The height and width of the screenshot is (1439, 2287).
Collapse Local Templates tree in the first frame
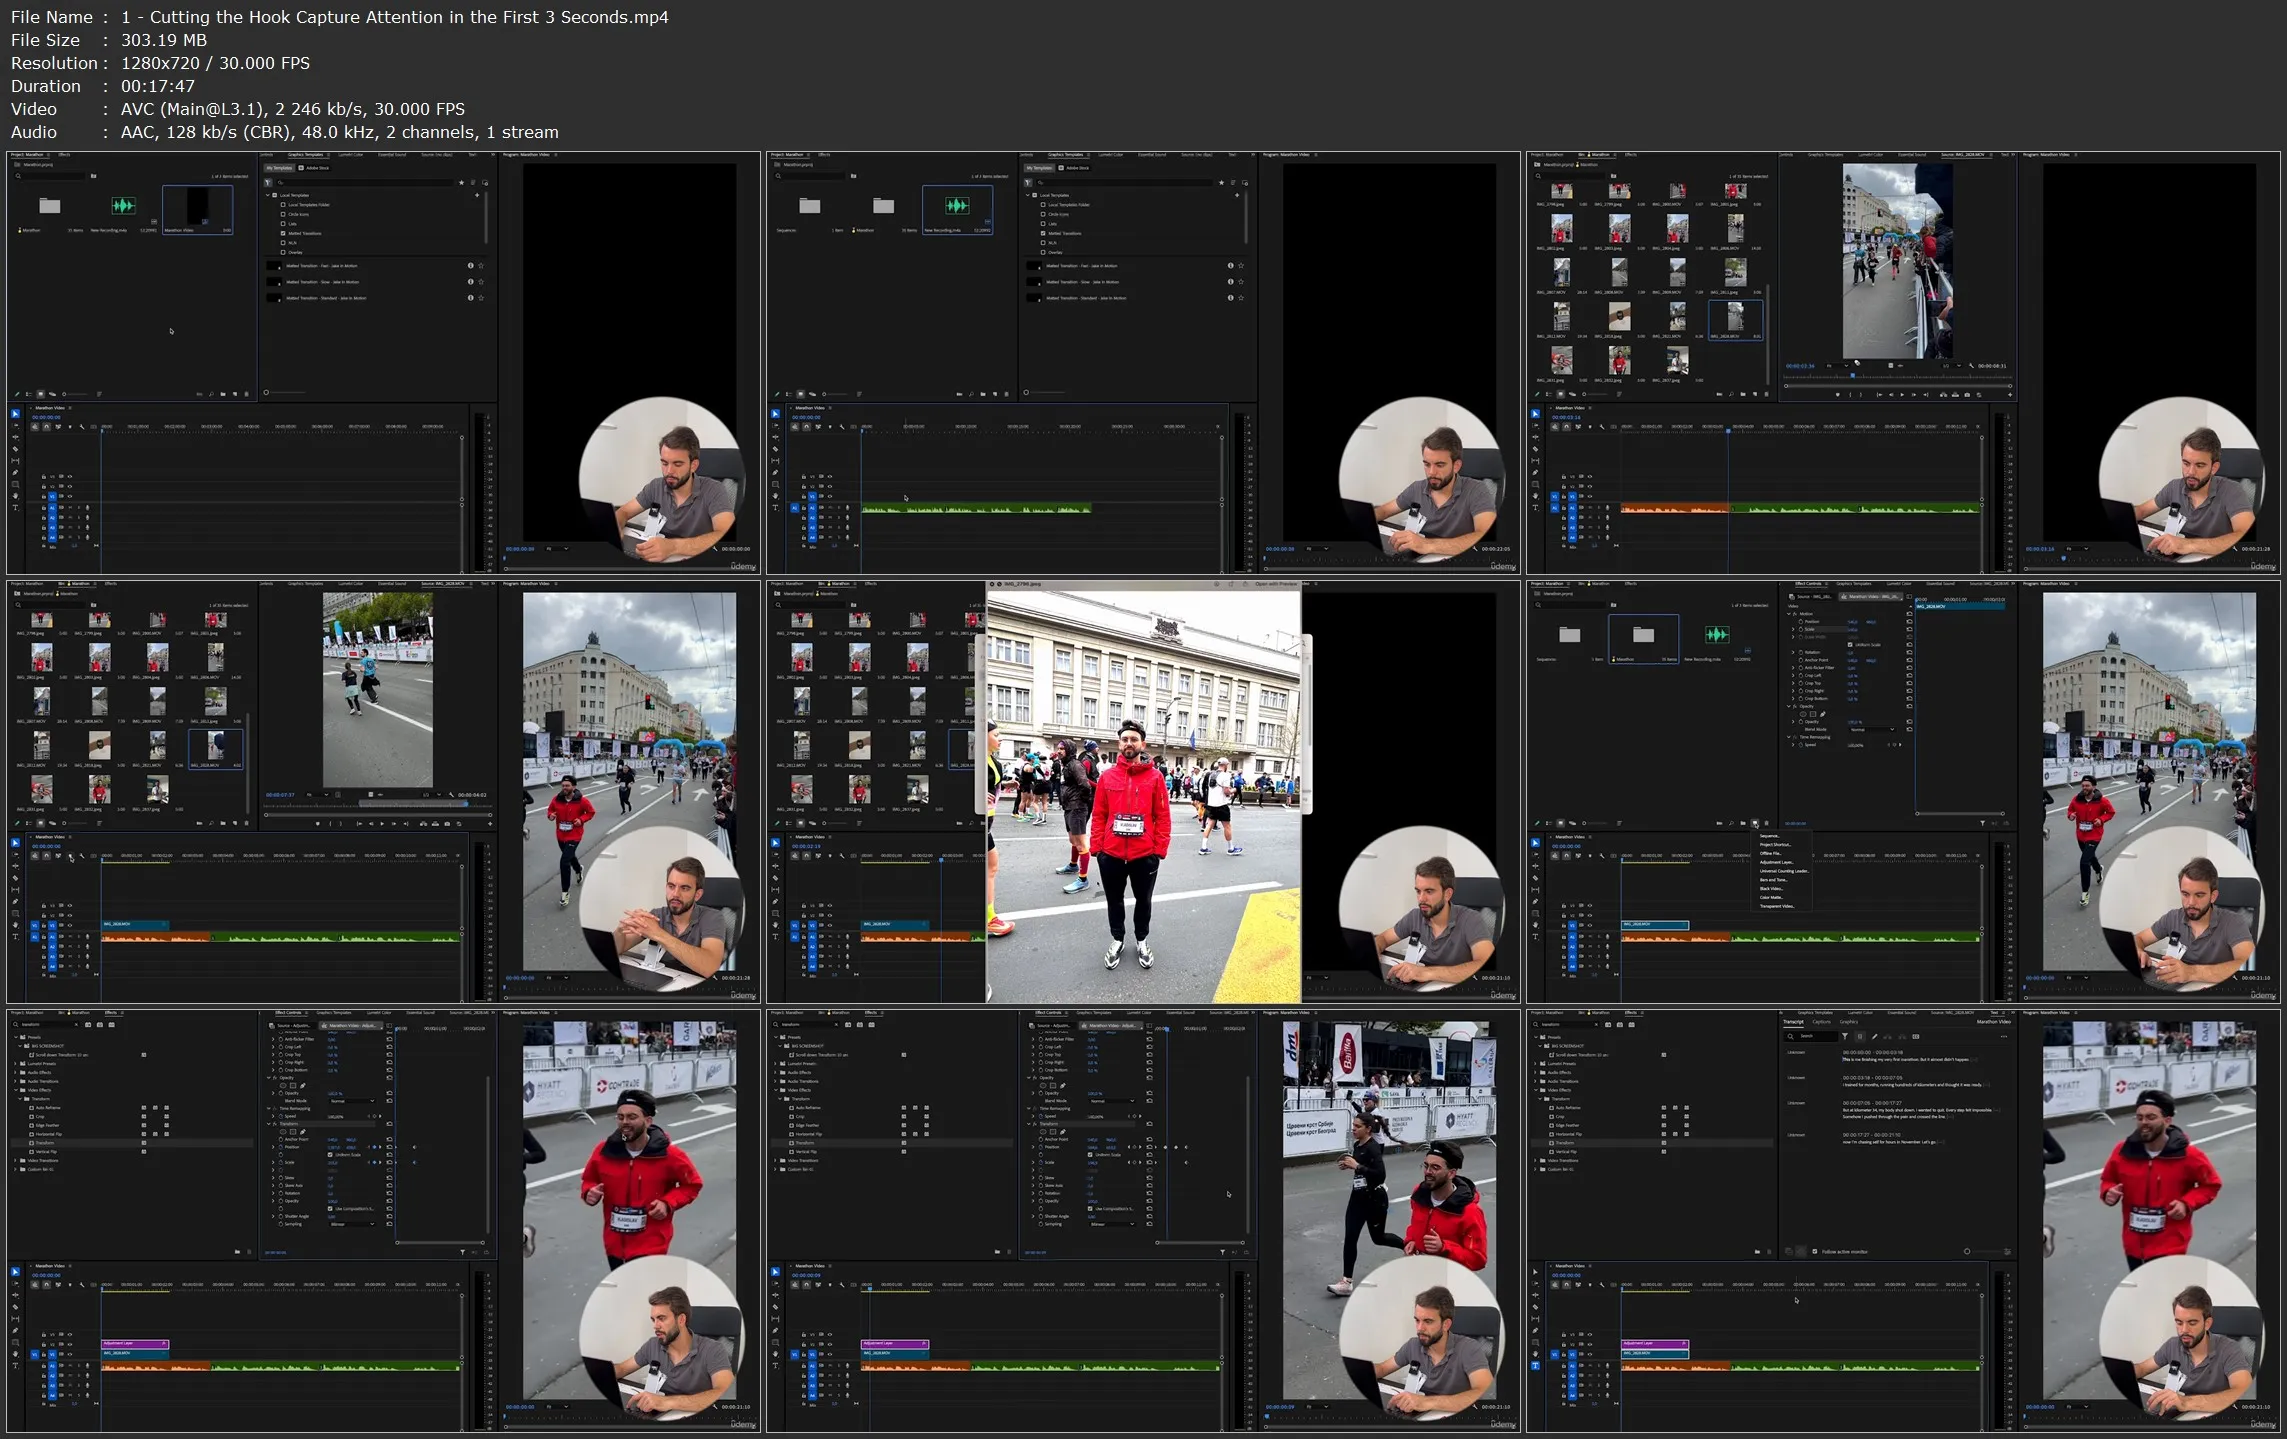tap(267, 195)
